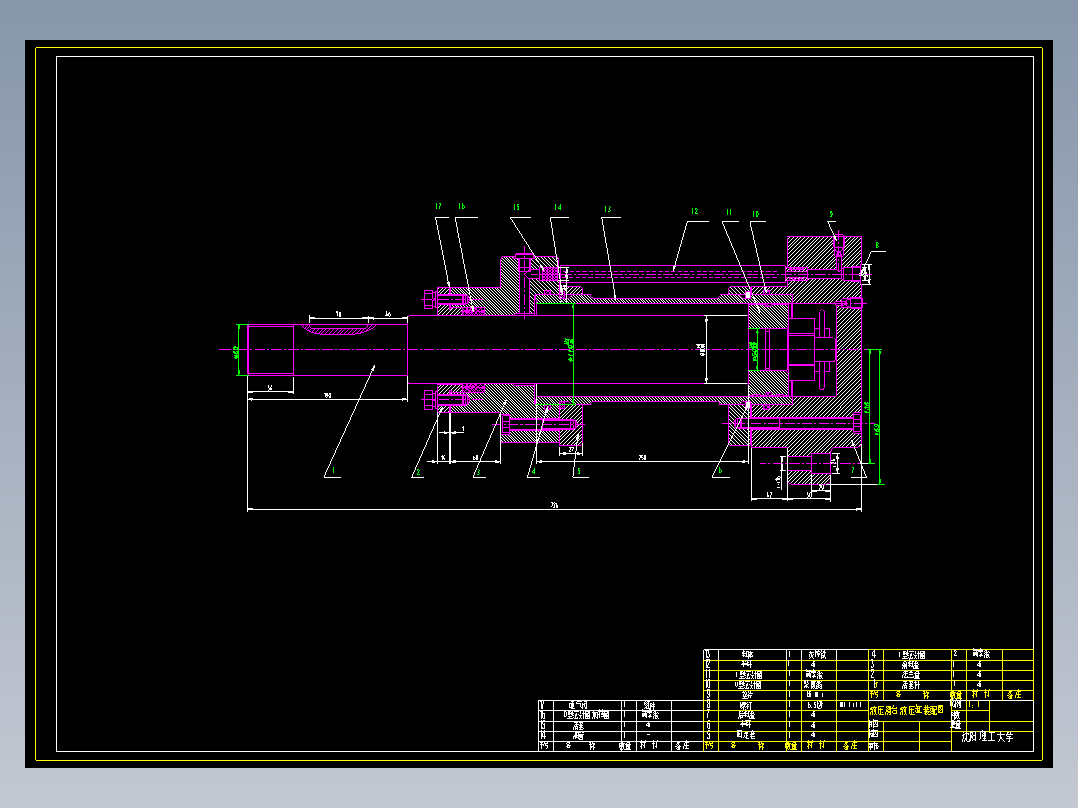Select part balloon number 17
Screen dimensions: 1078x808
click(438, 206)
